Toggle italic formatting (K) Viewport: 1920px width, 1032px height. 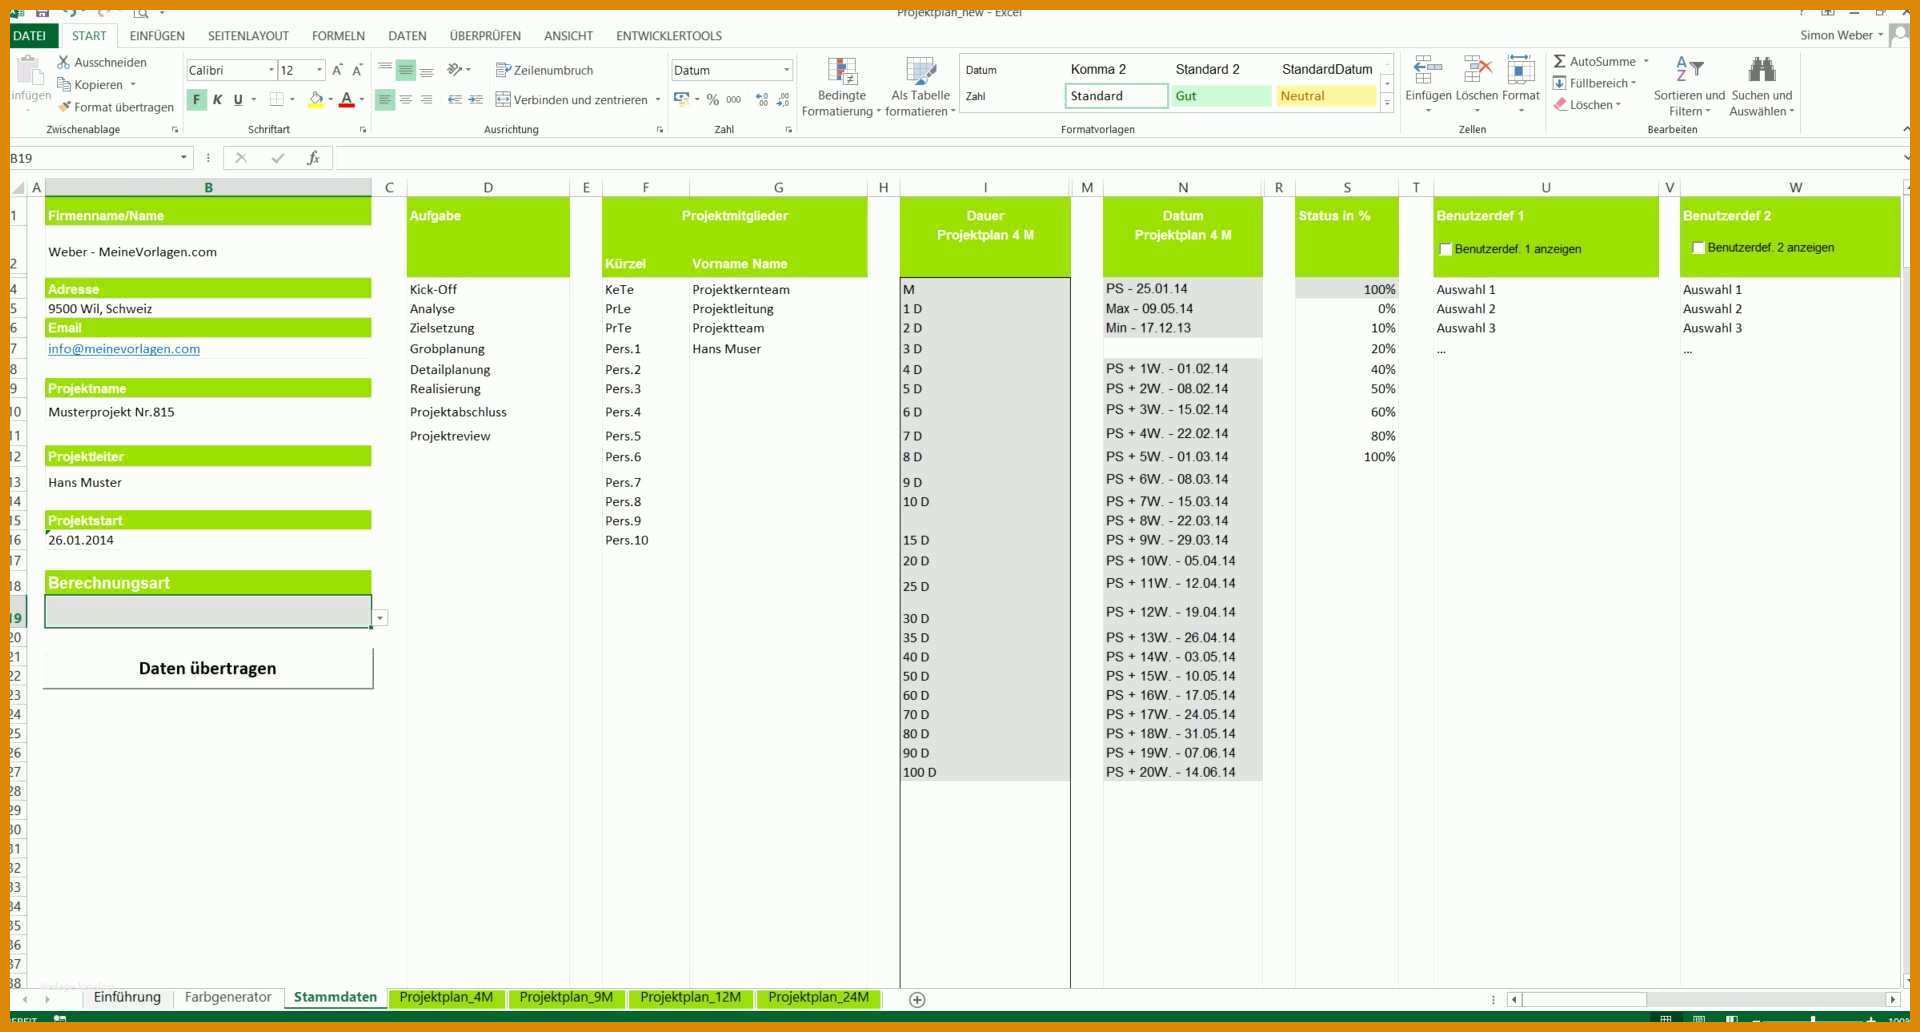coord(217,100)
